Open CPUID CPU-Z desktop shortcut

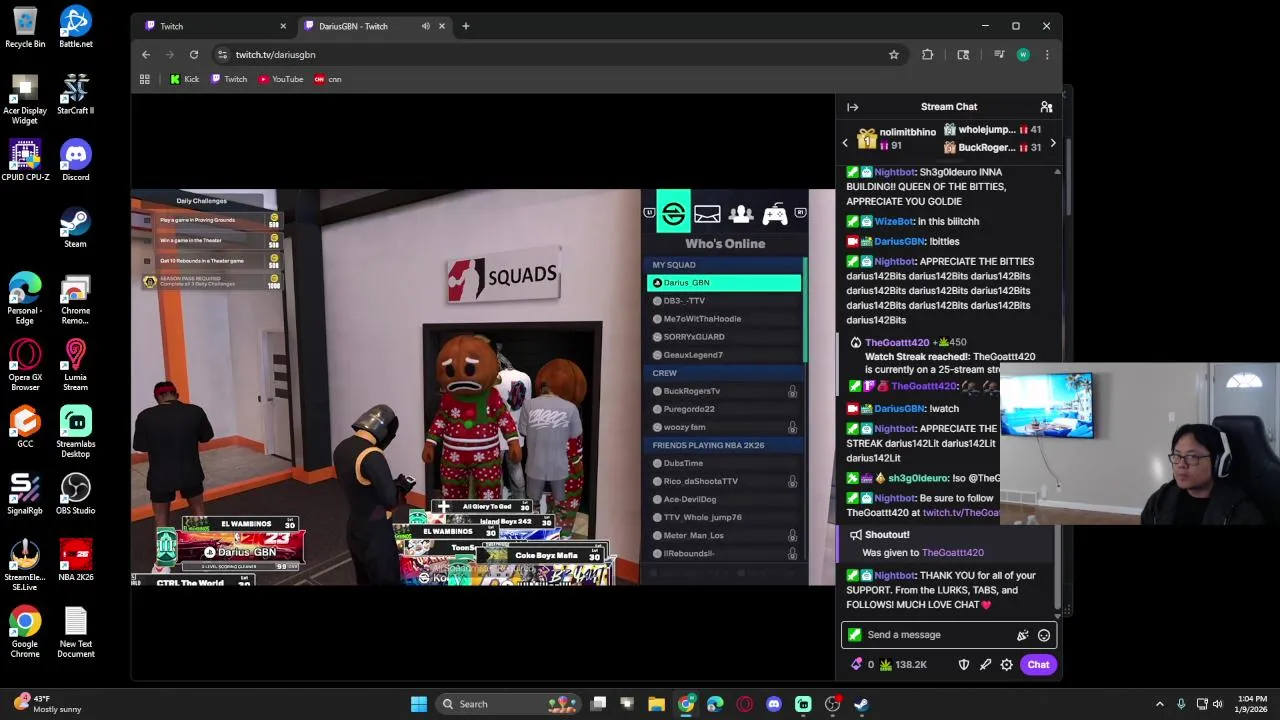[x=25, y=161]
